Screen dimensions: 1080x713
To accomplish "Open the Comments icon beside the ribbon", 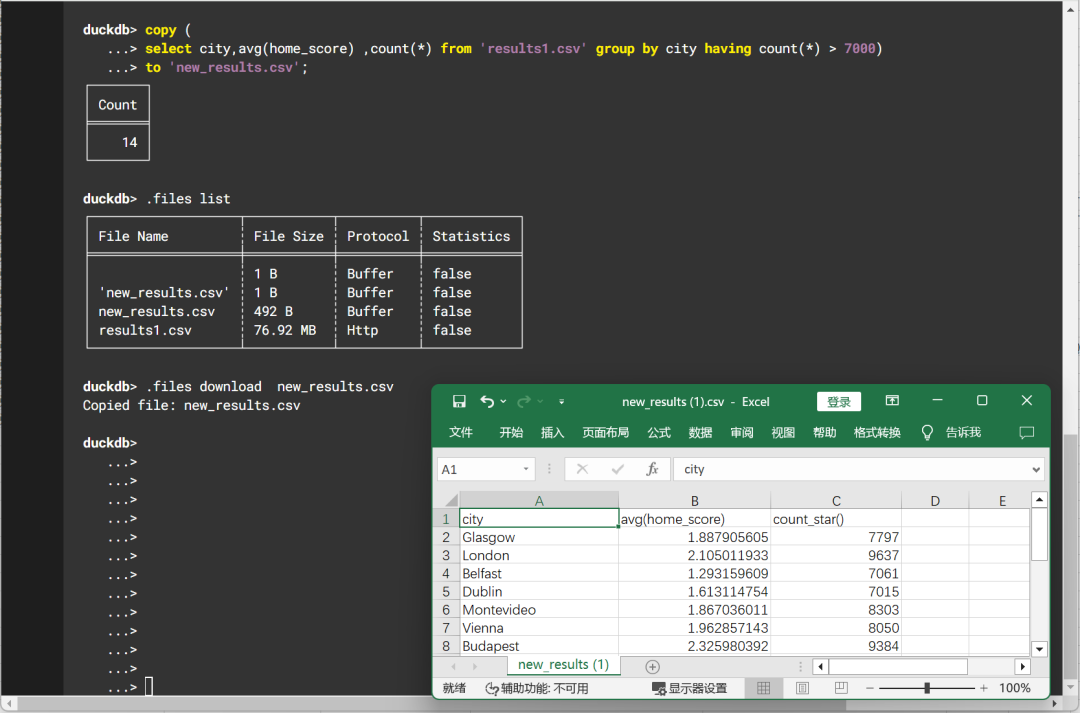I will pyautogui.click(x=1026, y=432).
